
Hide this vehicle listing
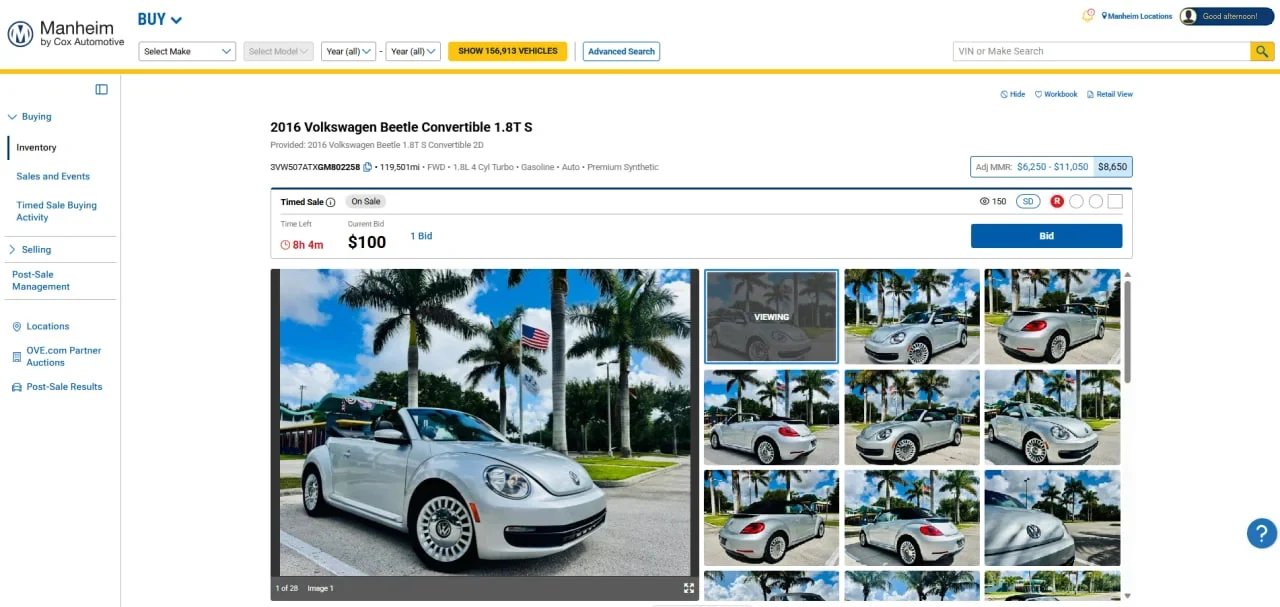(1013, 94)
